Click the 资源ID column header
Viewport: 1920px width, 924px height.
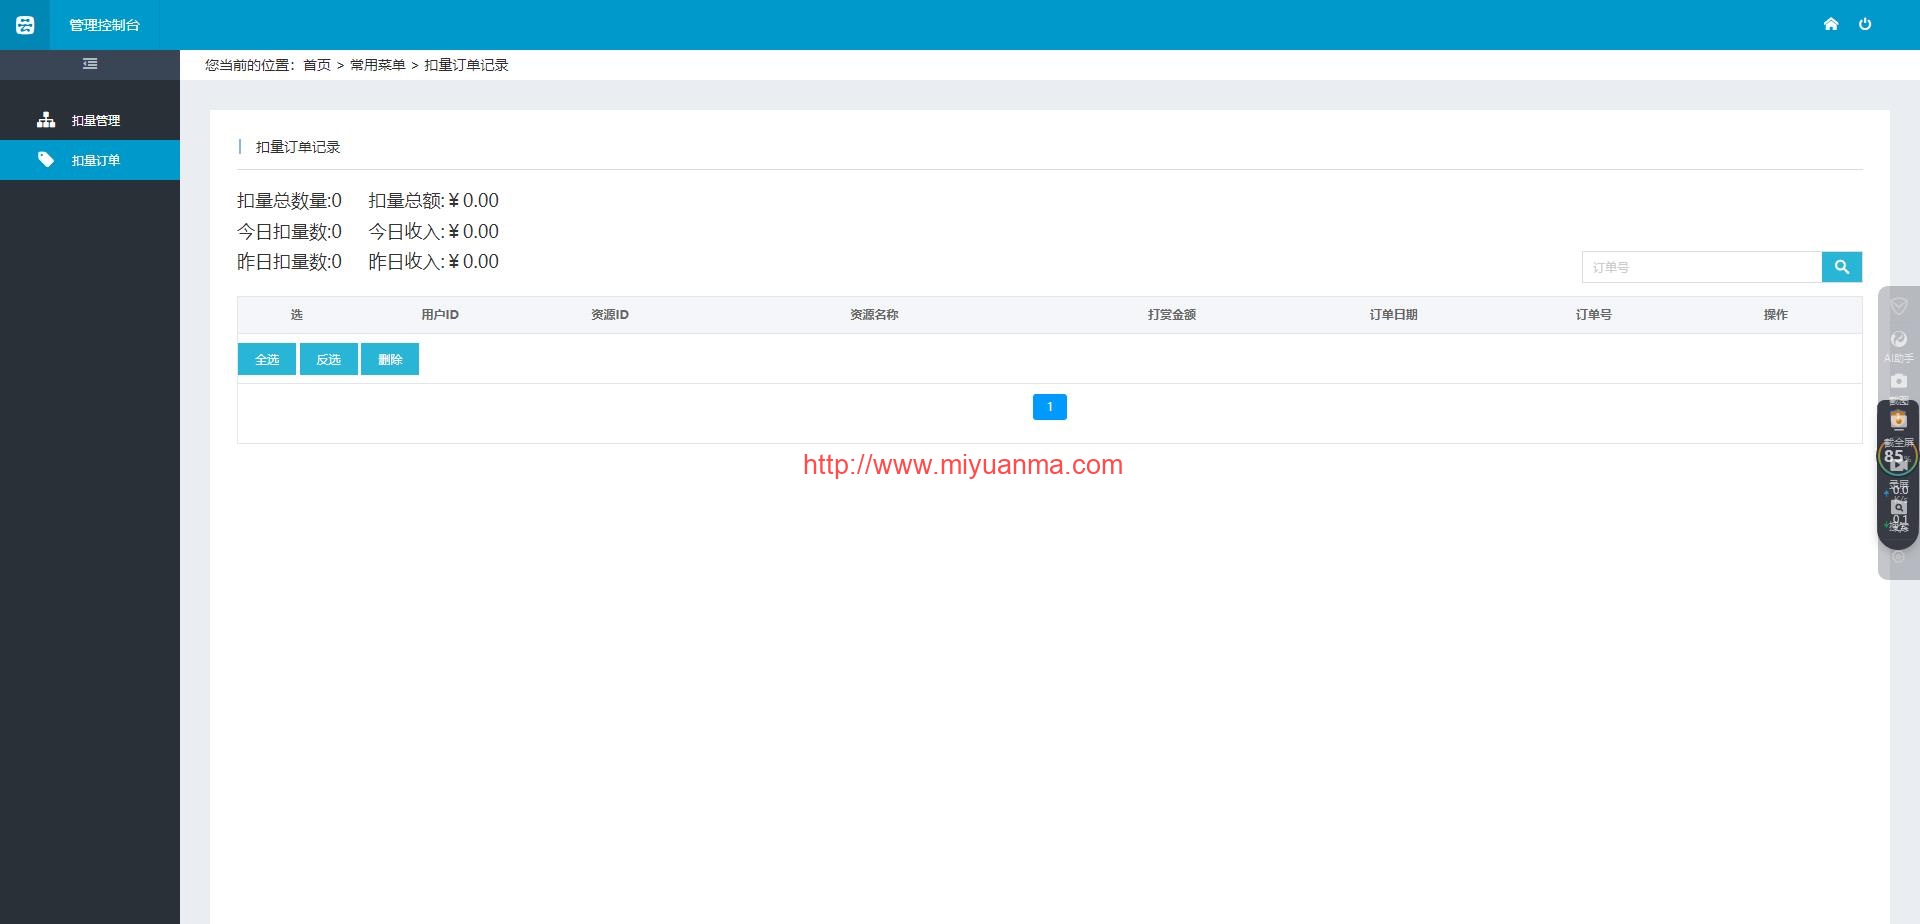(x=610, y=315)
